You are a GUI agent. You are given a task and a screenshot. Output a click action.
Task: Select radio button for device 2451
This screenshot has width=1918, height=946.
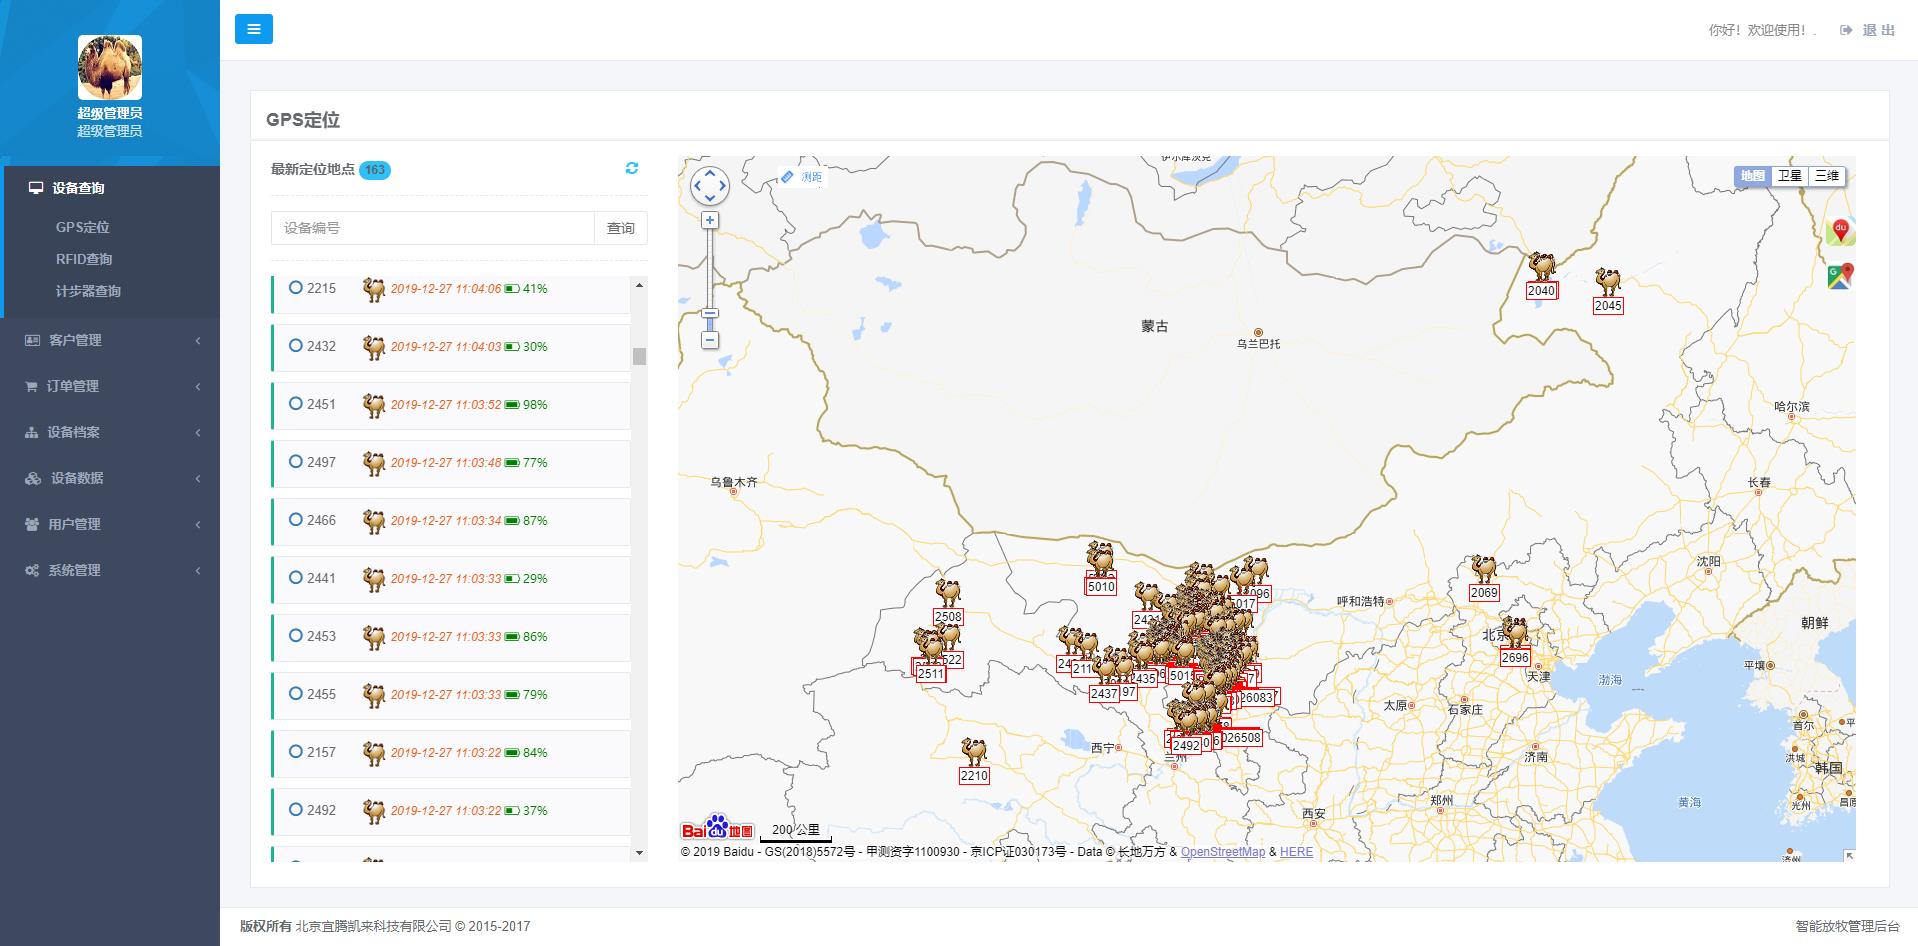point(296,404)
